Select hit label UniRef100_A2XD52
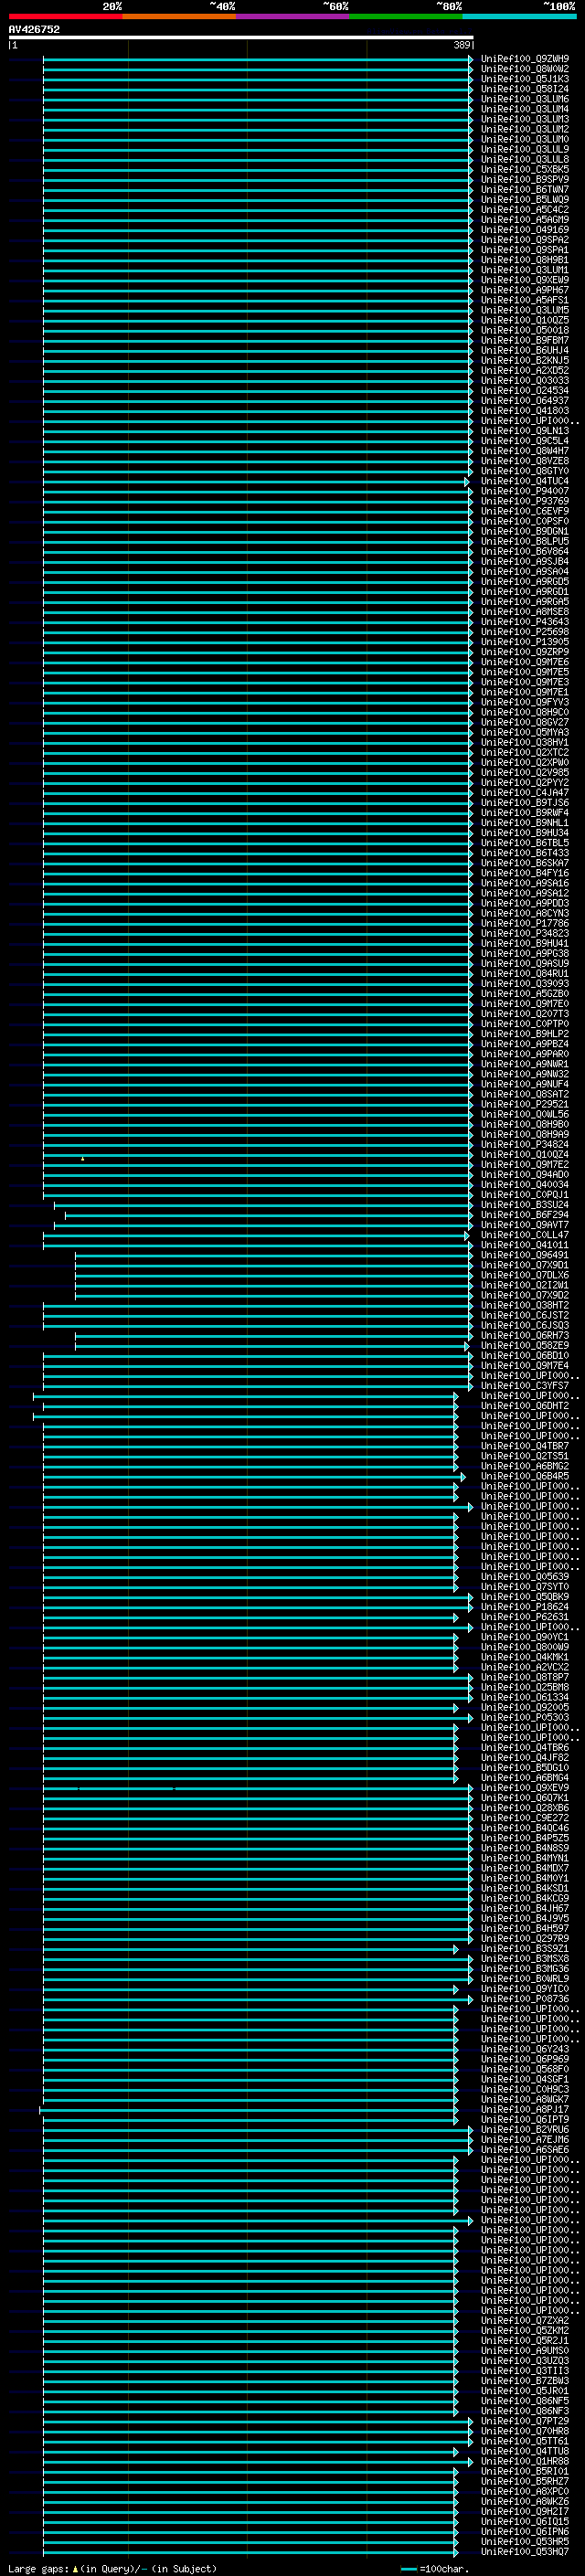The height and width of the screenshot is (2576, 585). [525, 370]
